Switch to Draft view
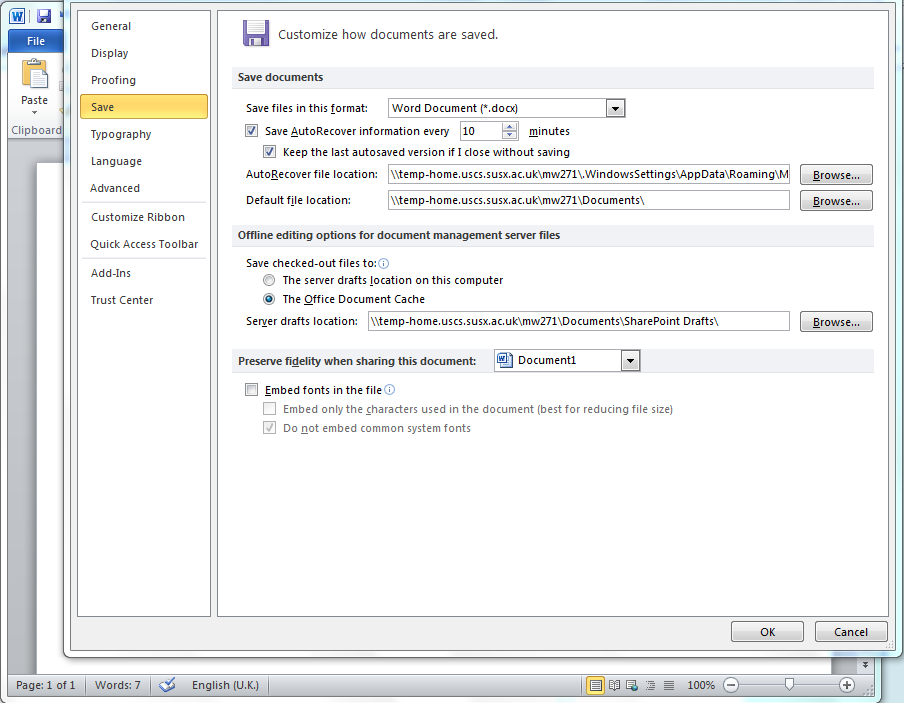 [x=669, y=685]
